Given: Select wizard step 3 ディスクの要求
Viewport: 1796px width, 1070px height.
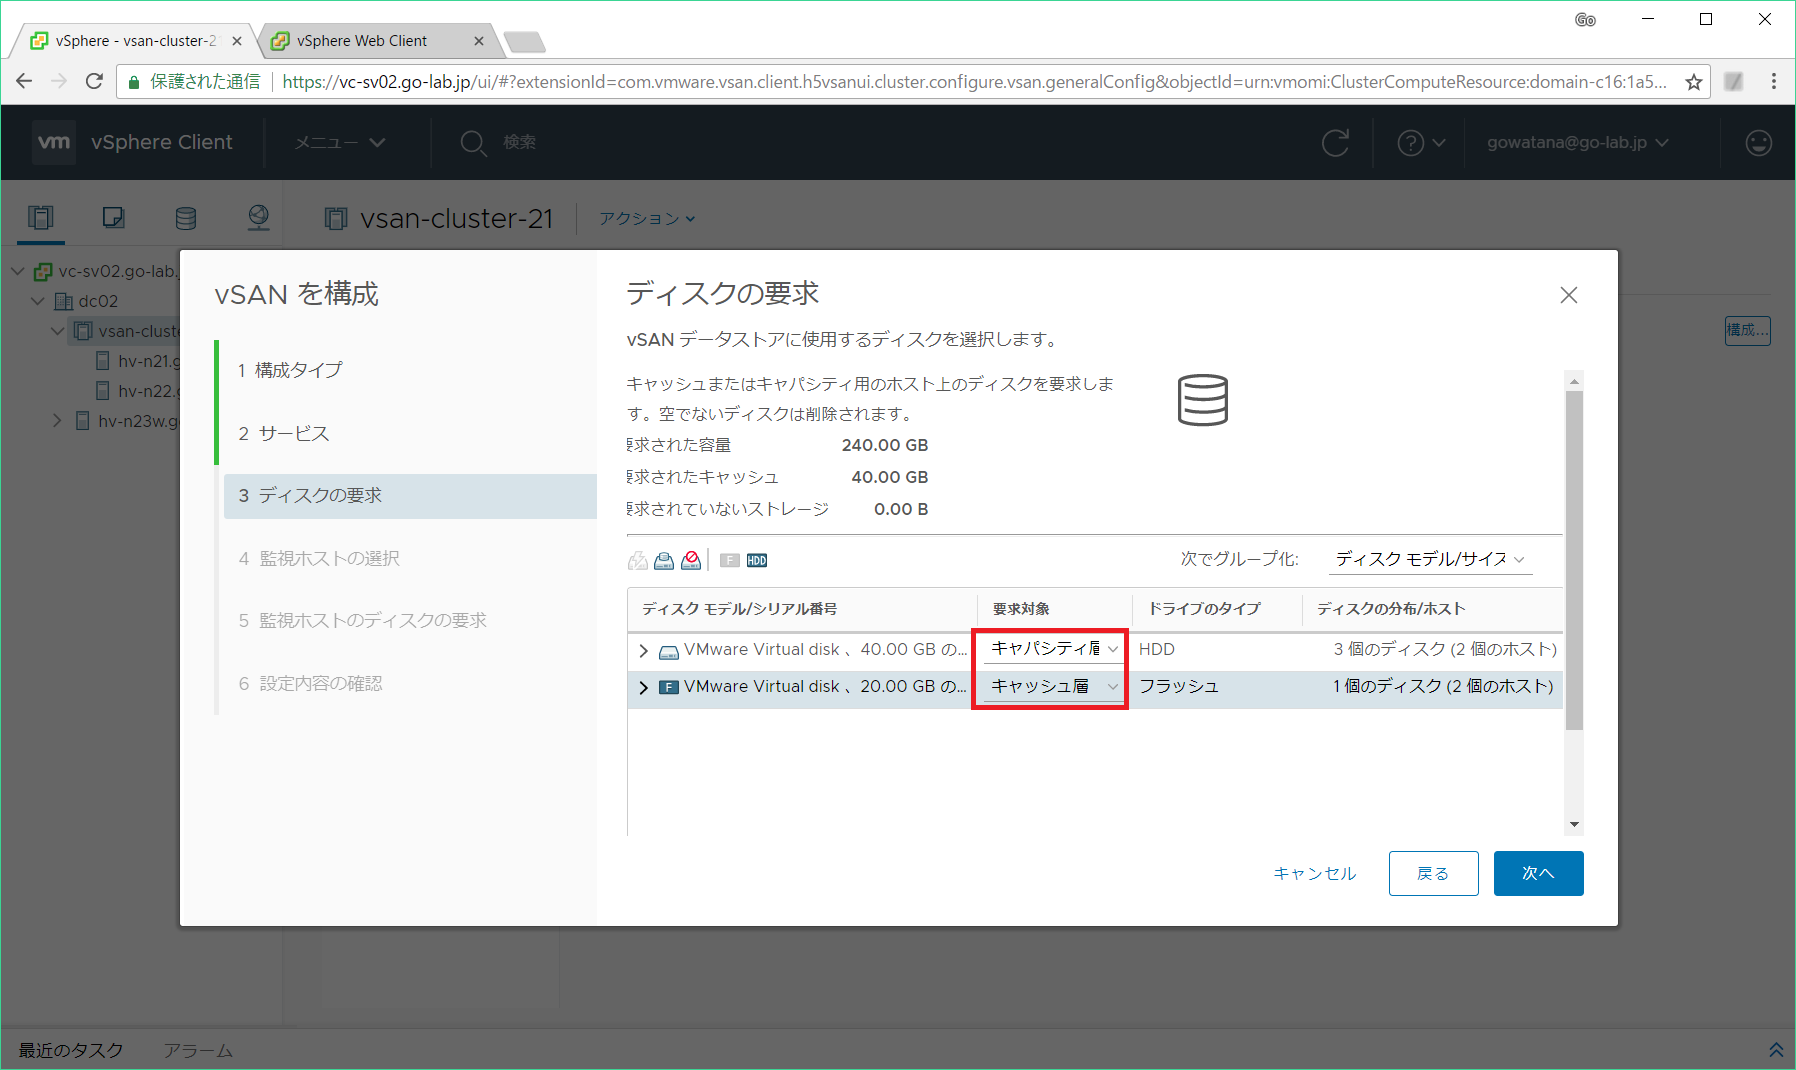Looking at the screenshot, I should (x=410, y=496).
